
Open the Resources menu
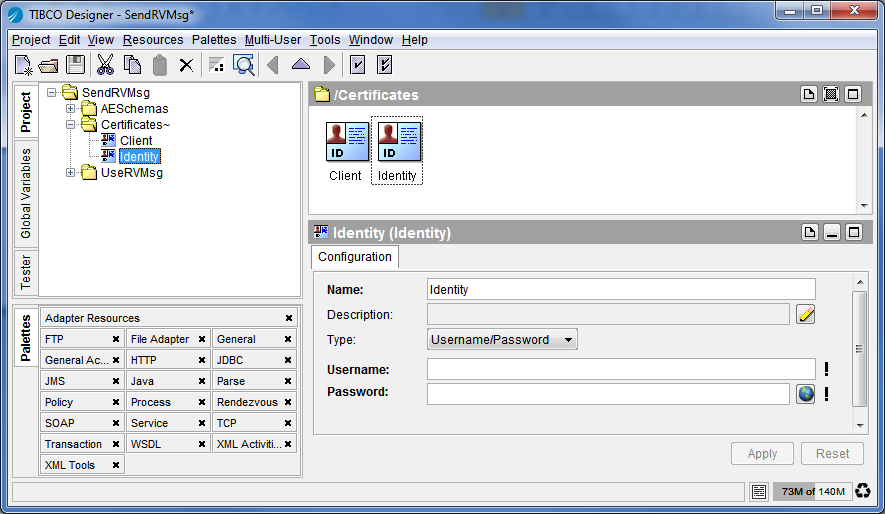click(153, 40)
